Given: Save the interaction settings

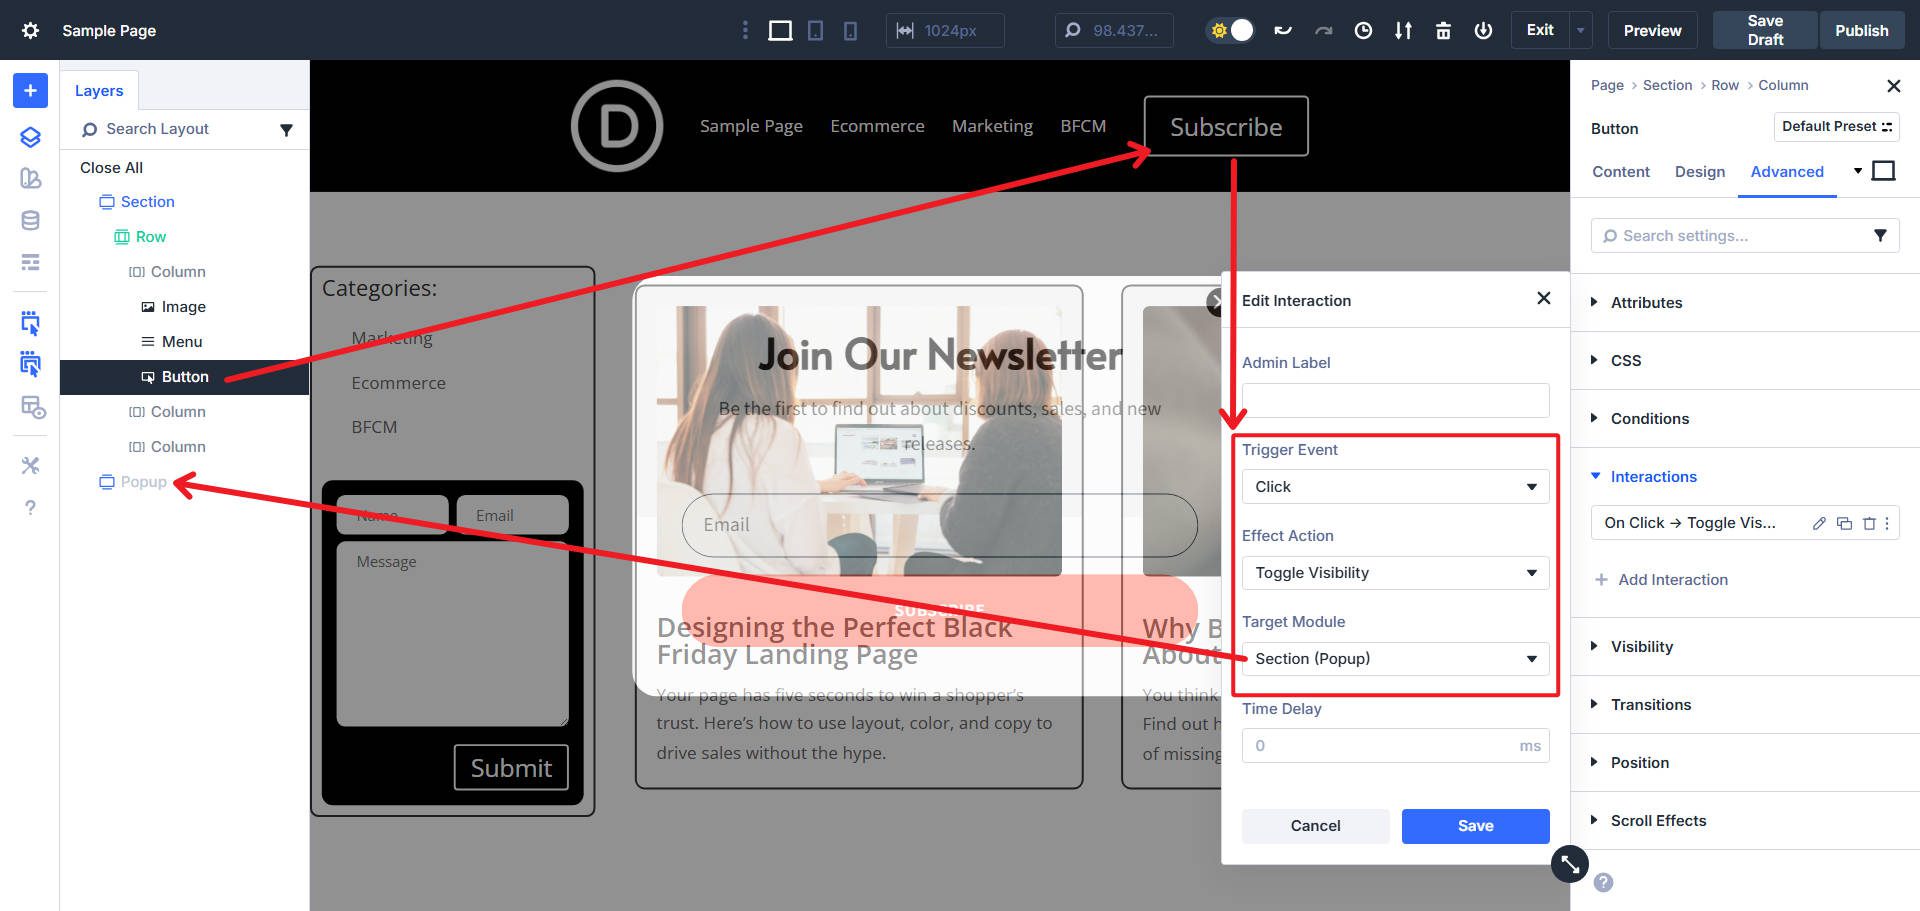Looking at the screenshot, I should point(1475,826).
